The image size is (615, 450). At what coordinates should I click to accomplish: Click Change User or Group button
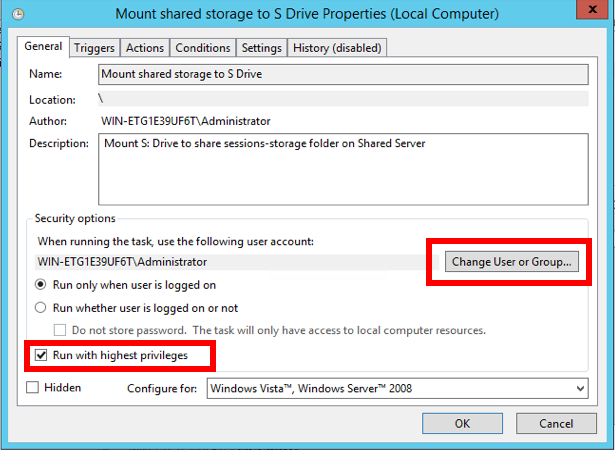pyautogui.click(x=511, y=262)
